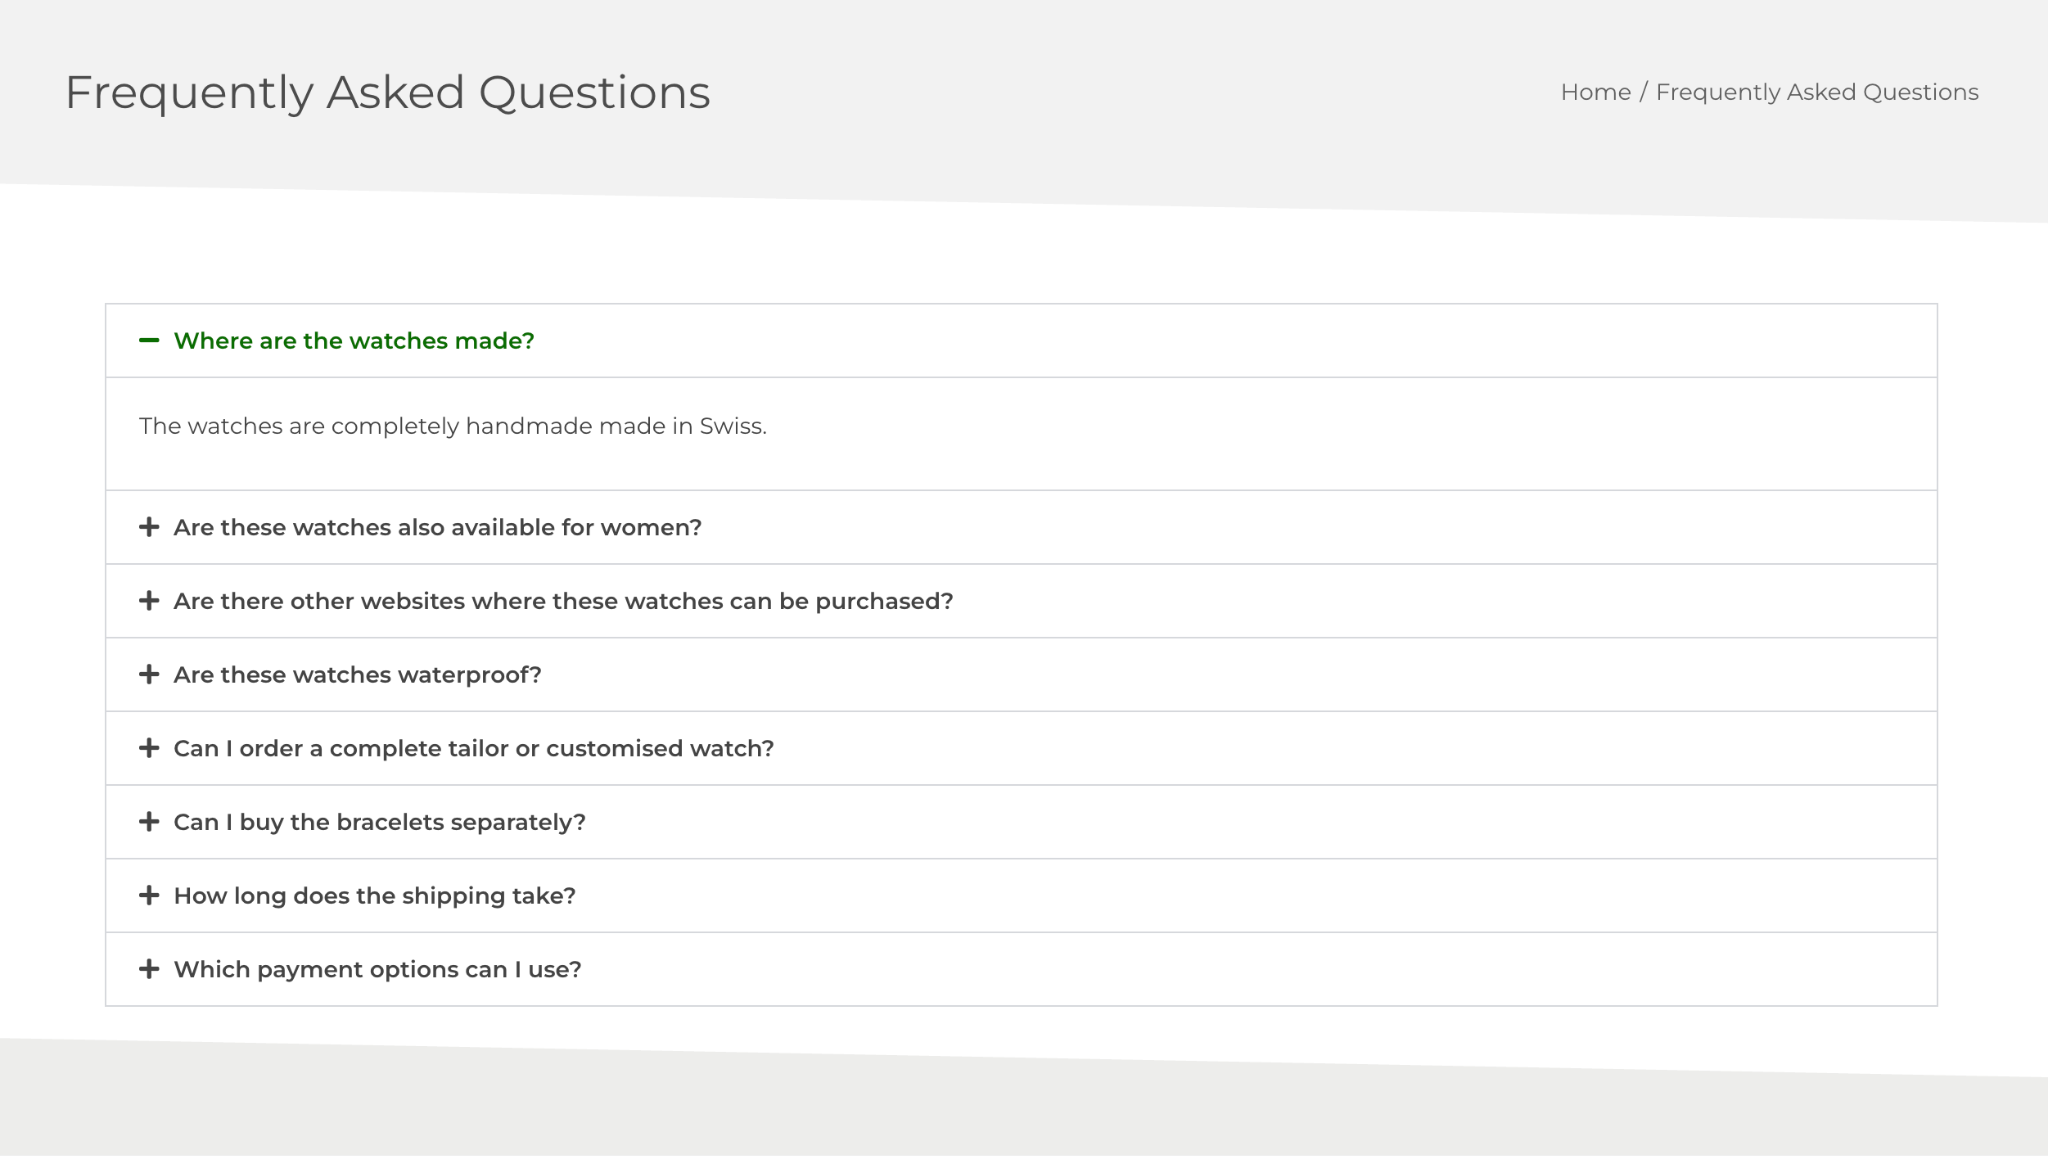Click plus icon next to women availability question
Screen dimensions: 2048x1156
149,527
